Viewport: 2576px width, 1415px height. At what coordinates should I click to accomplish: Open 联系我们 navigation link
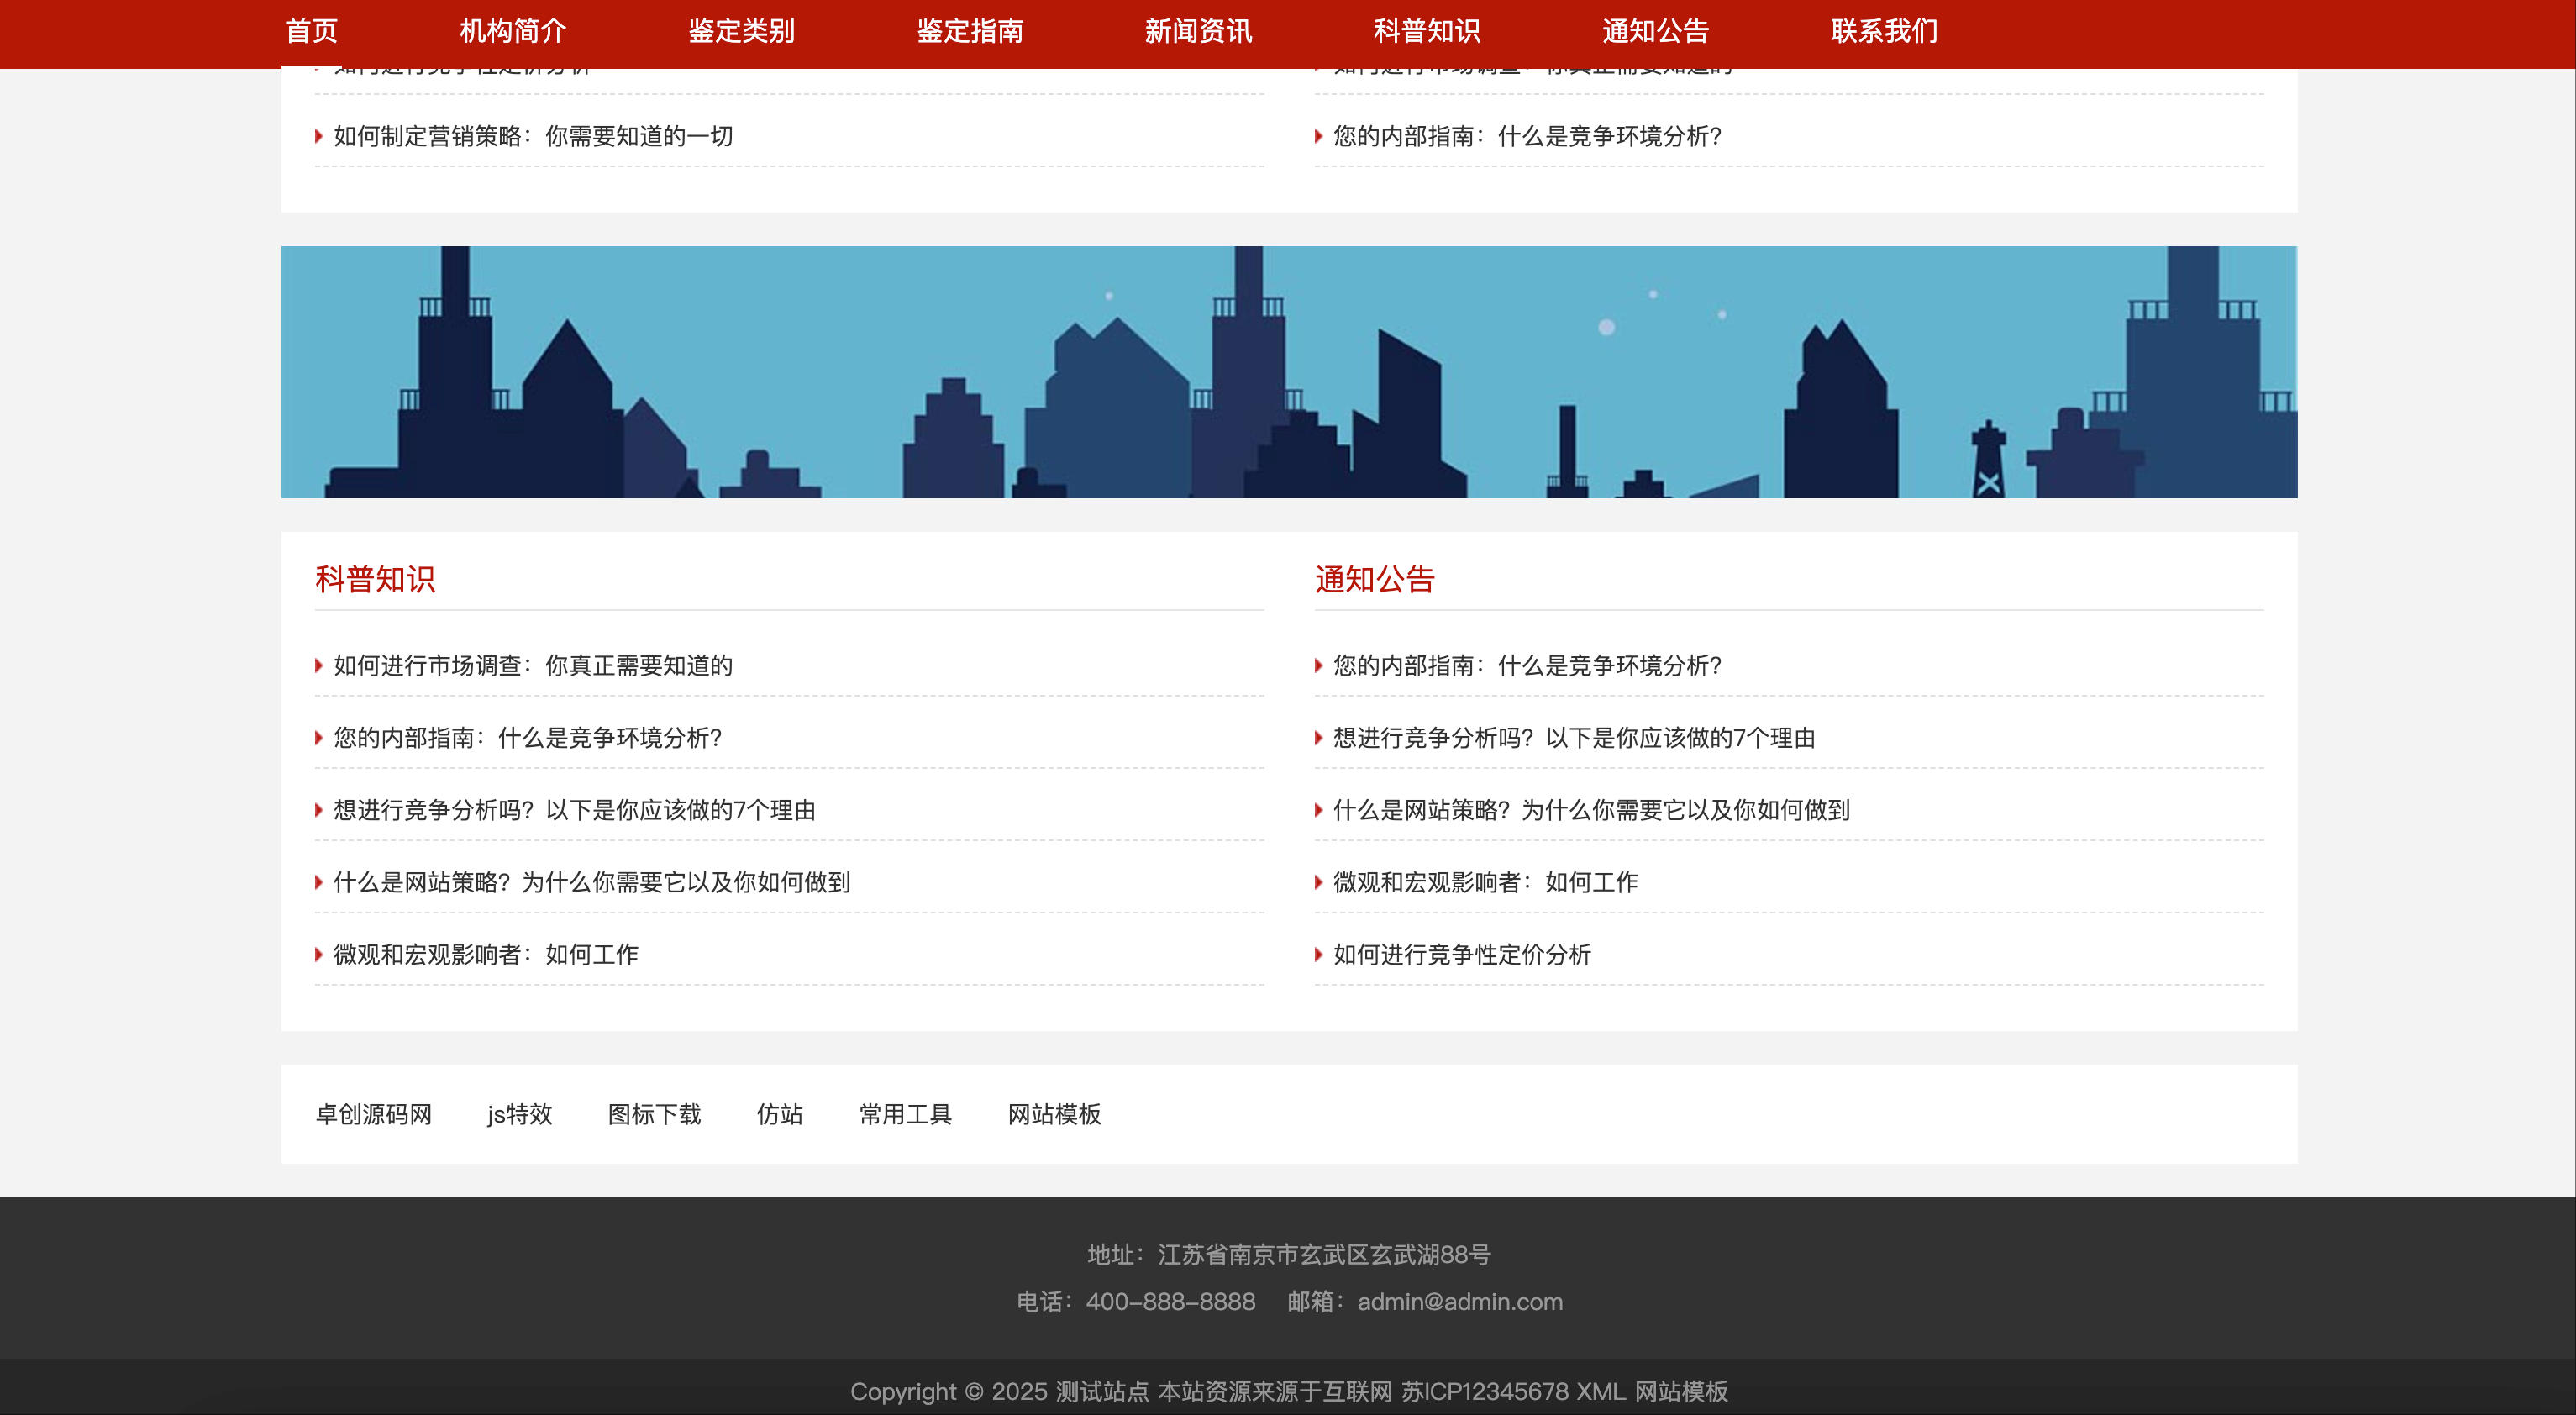click(x=1884, y=31)
